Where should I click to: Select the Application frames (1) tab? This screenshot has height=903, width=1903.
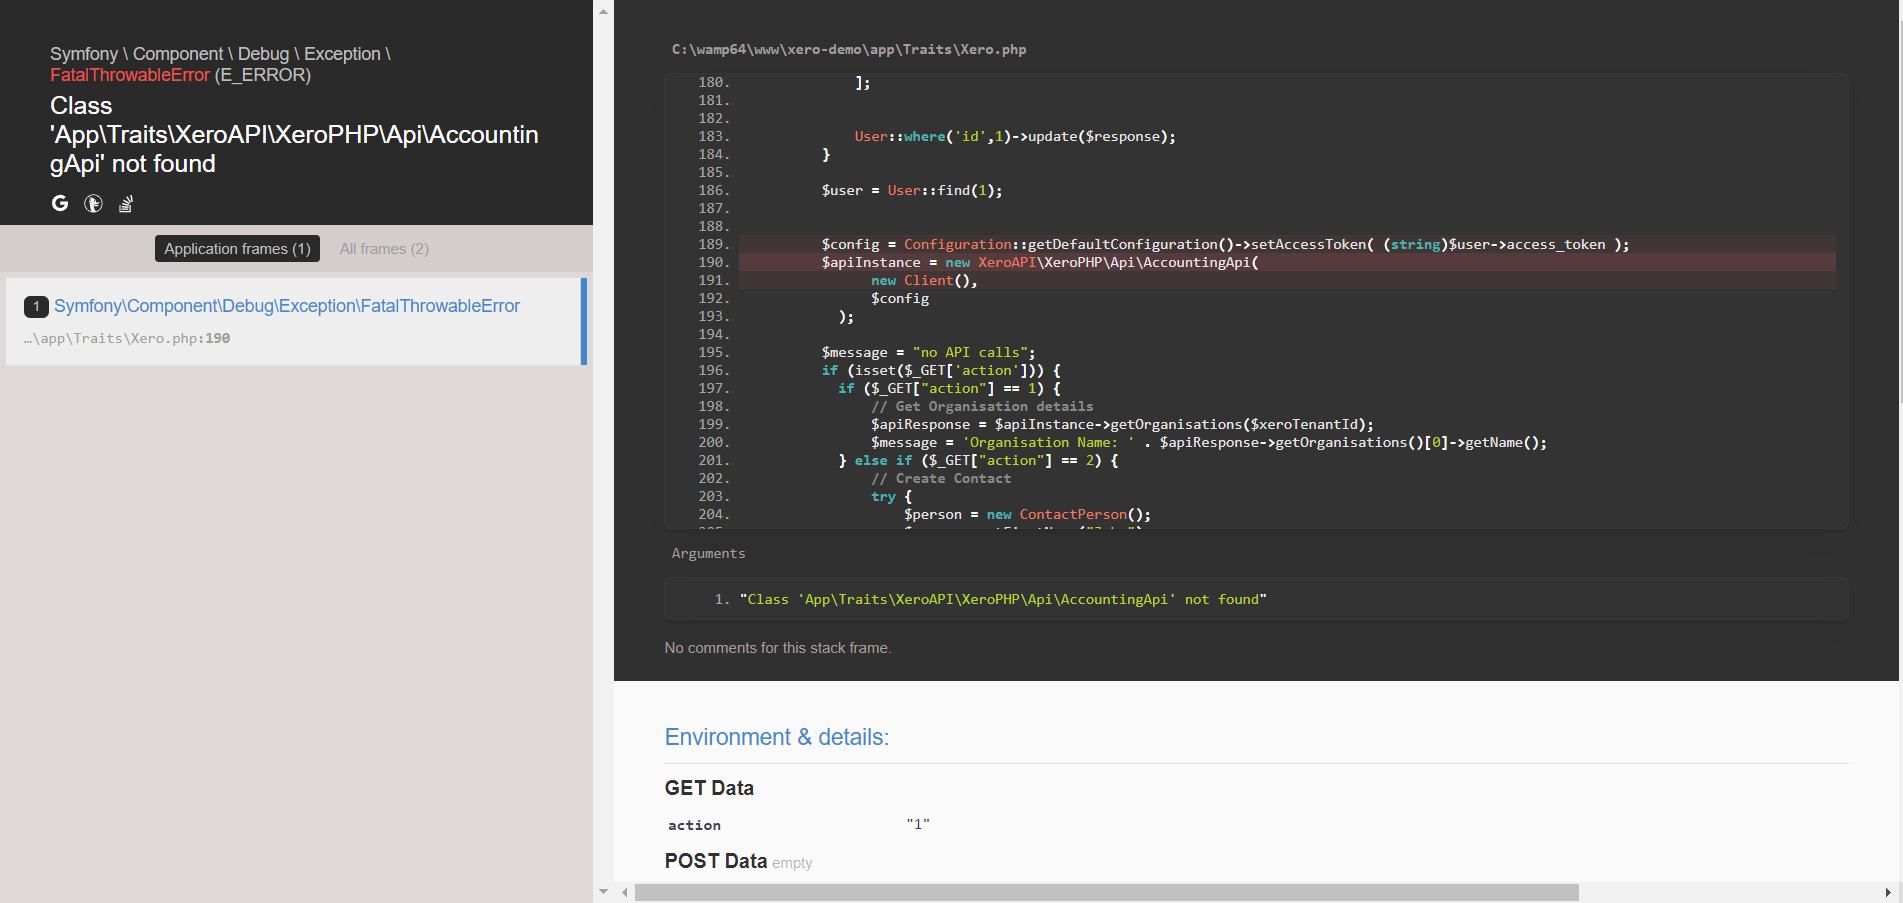(x=237, y=249)
